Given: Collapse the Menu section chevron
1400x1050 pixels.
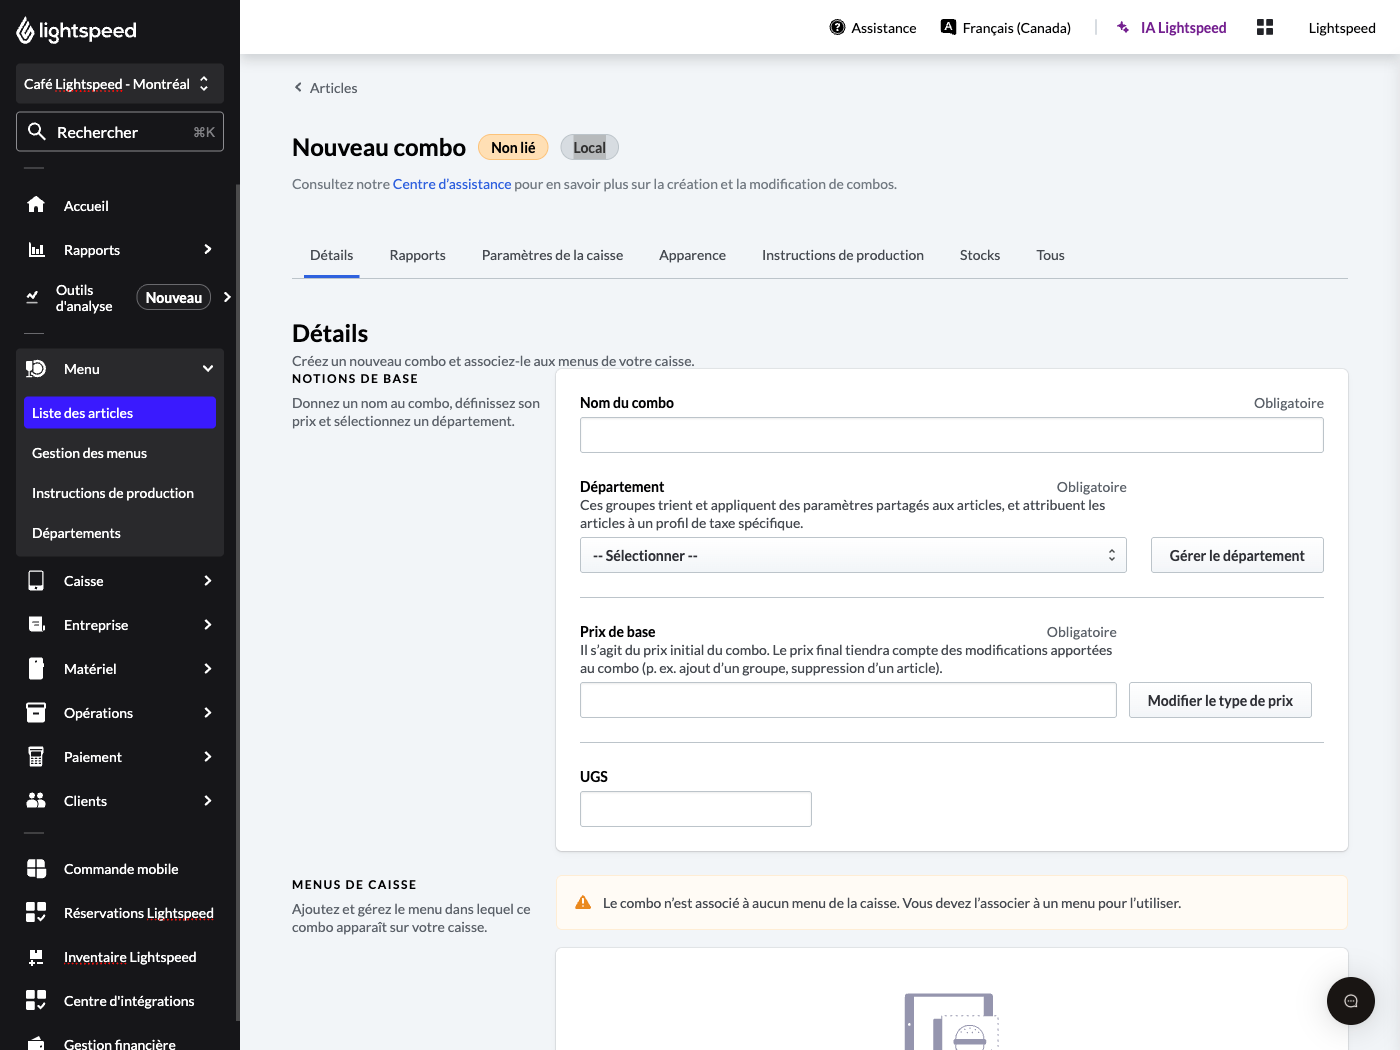Looking at the screenshot, I should [208, 369].
